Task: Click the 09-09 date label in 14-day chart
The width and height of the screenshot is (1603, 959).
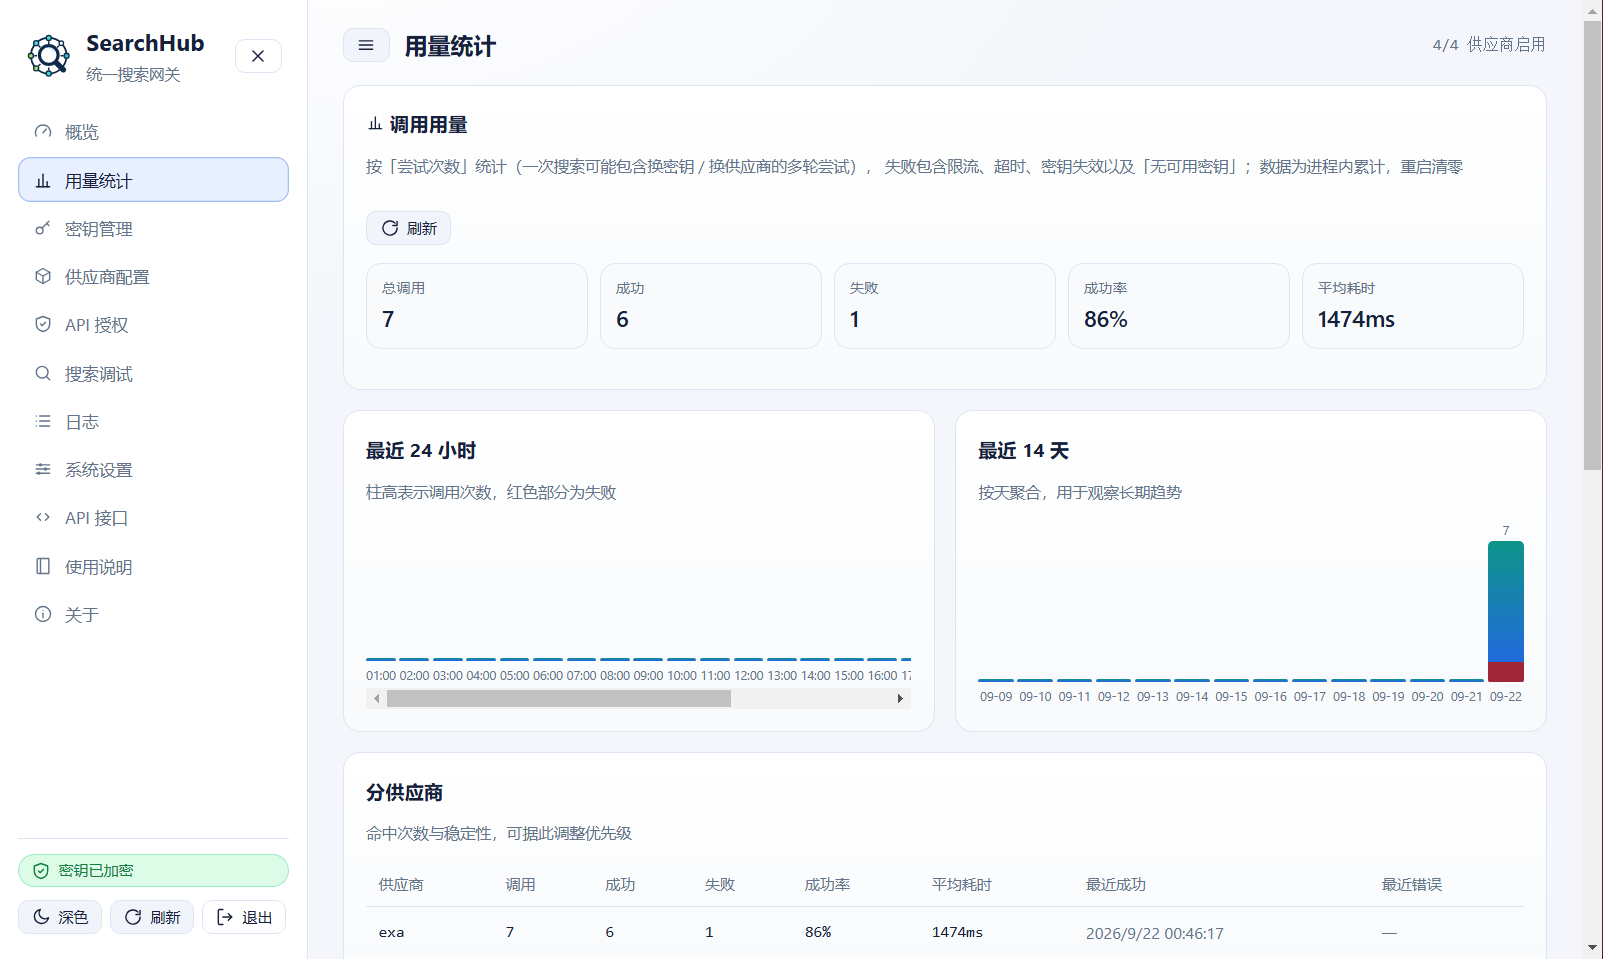Action: coord(996,697)
